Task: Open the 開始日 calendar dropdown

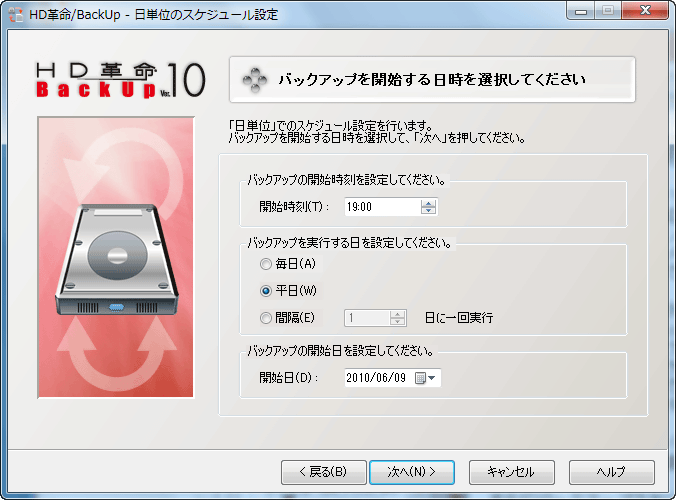Action: pyautogui.click(x=425, y=378)
